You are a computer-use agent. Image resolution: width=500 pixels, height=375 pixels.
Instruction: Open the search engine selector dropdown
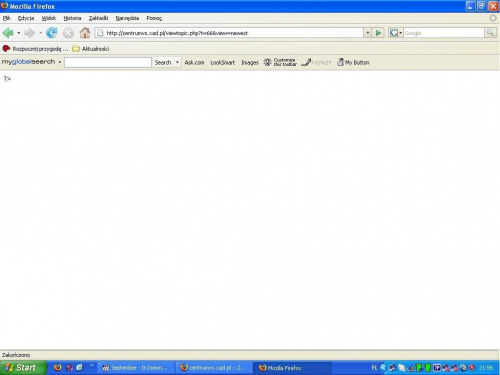click(396, 33)
